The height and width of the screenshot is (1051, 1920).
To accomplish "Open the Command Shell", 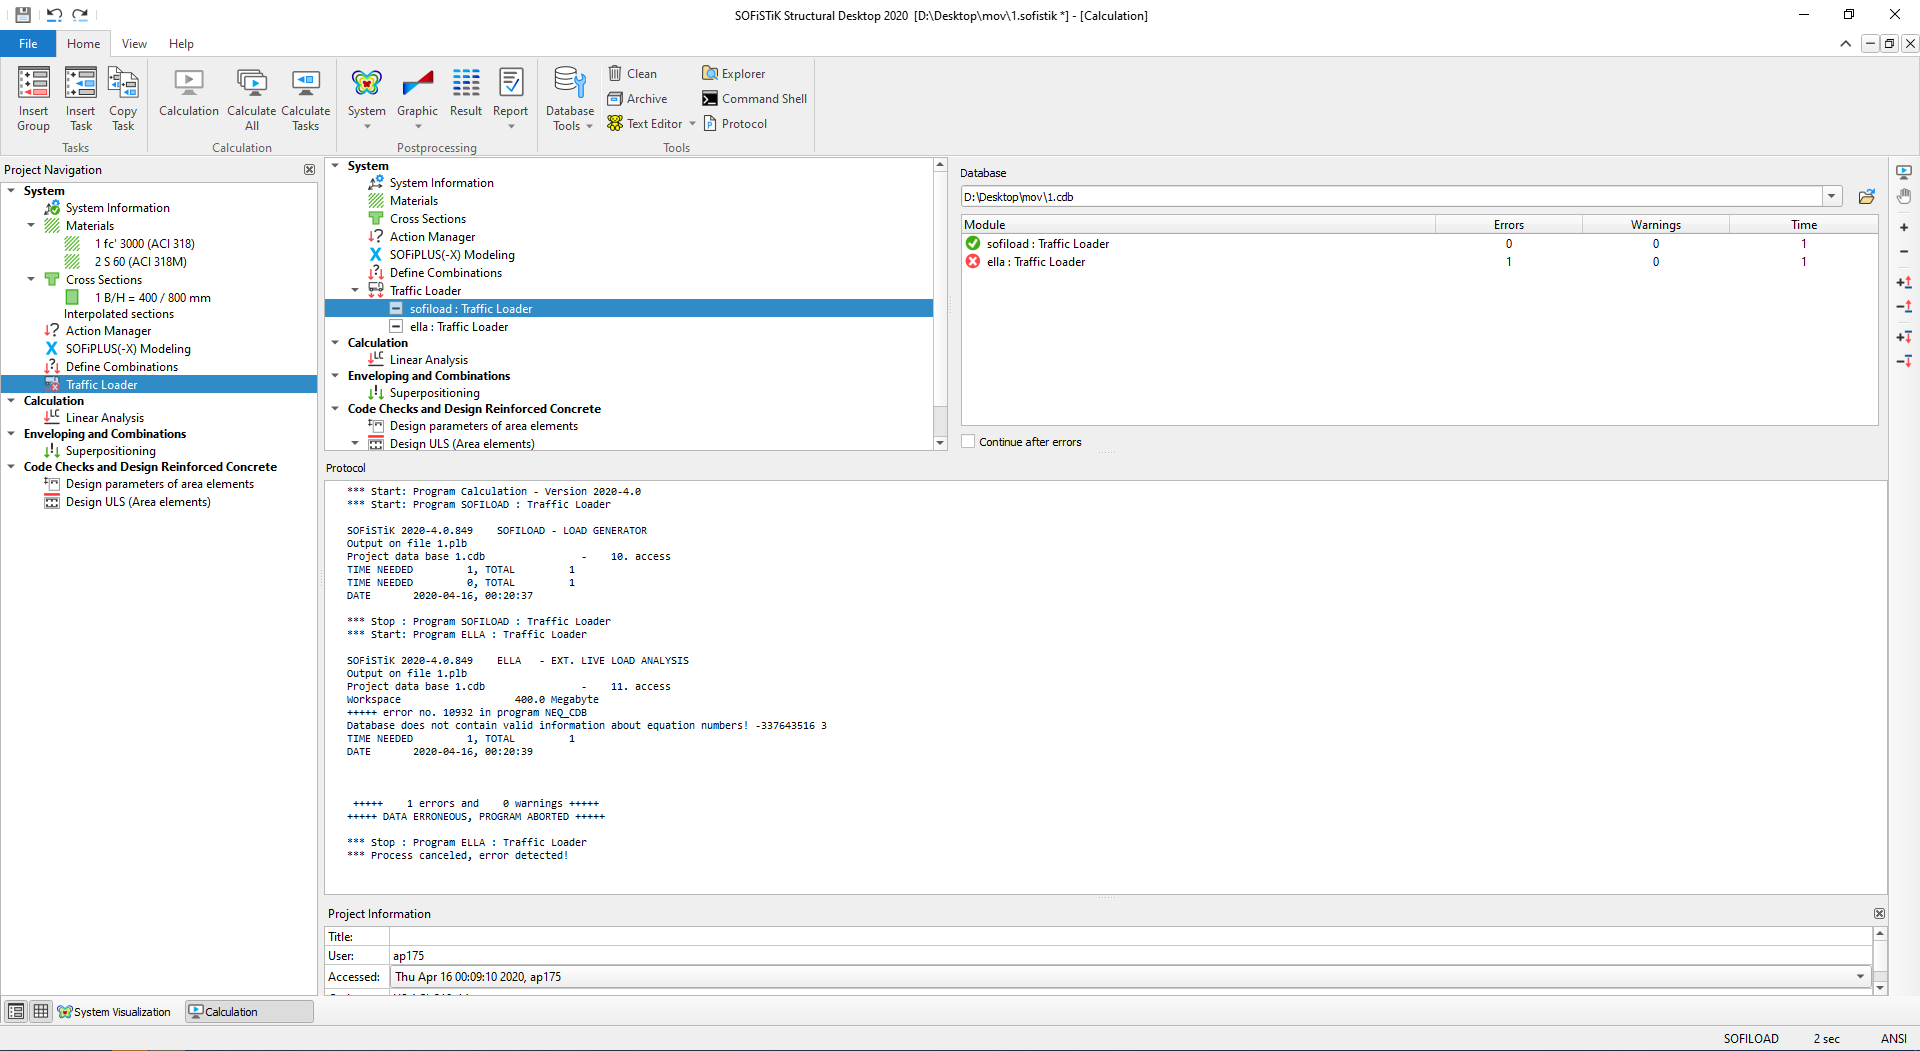I will point(754,98).
